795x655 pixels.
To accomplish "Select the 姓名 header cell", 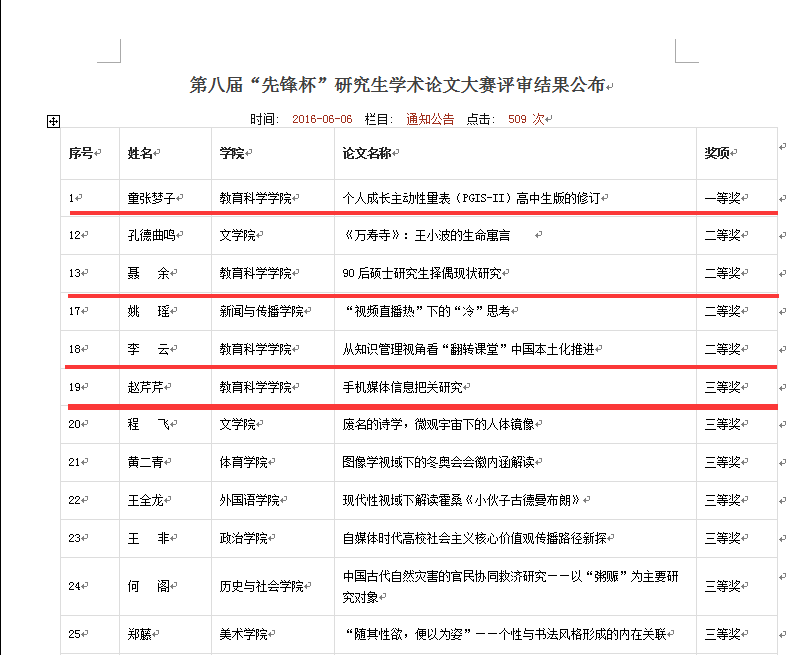I will (141, 153).
